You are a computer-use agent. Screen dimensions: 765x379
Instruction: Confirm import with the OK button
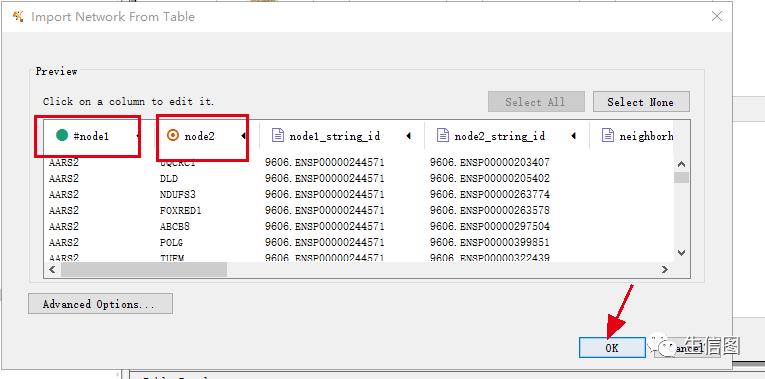612,347
